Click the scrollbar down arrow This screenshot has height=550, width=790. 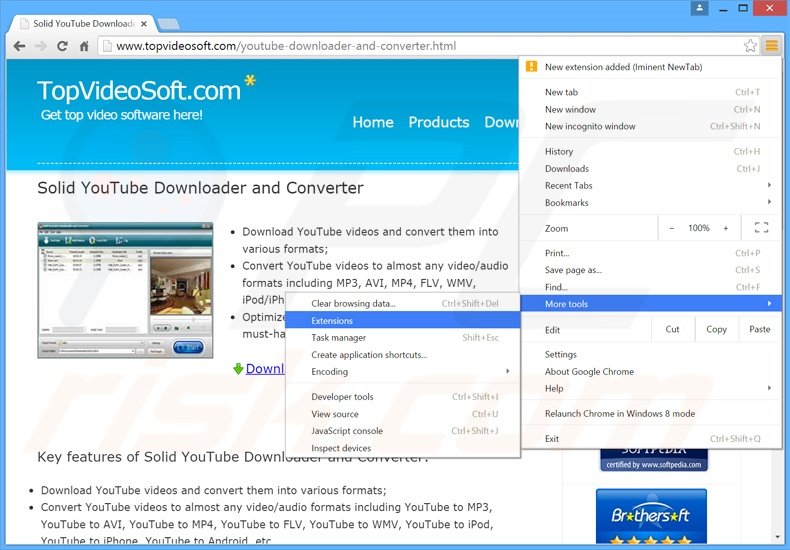point(778,537)
